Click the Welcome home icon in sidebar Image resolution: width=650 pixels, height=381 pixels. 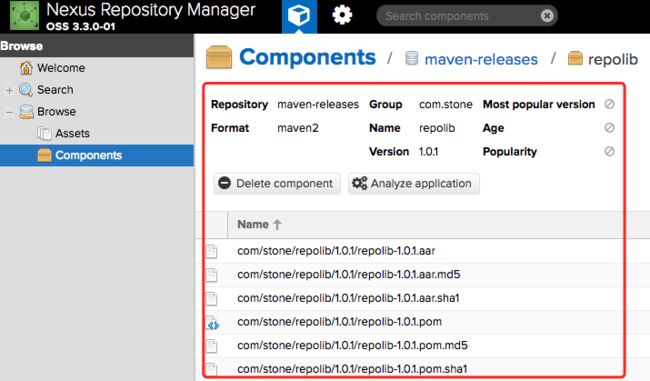pos(26,68)
